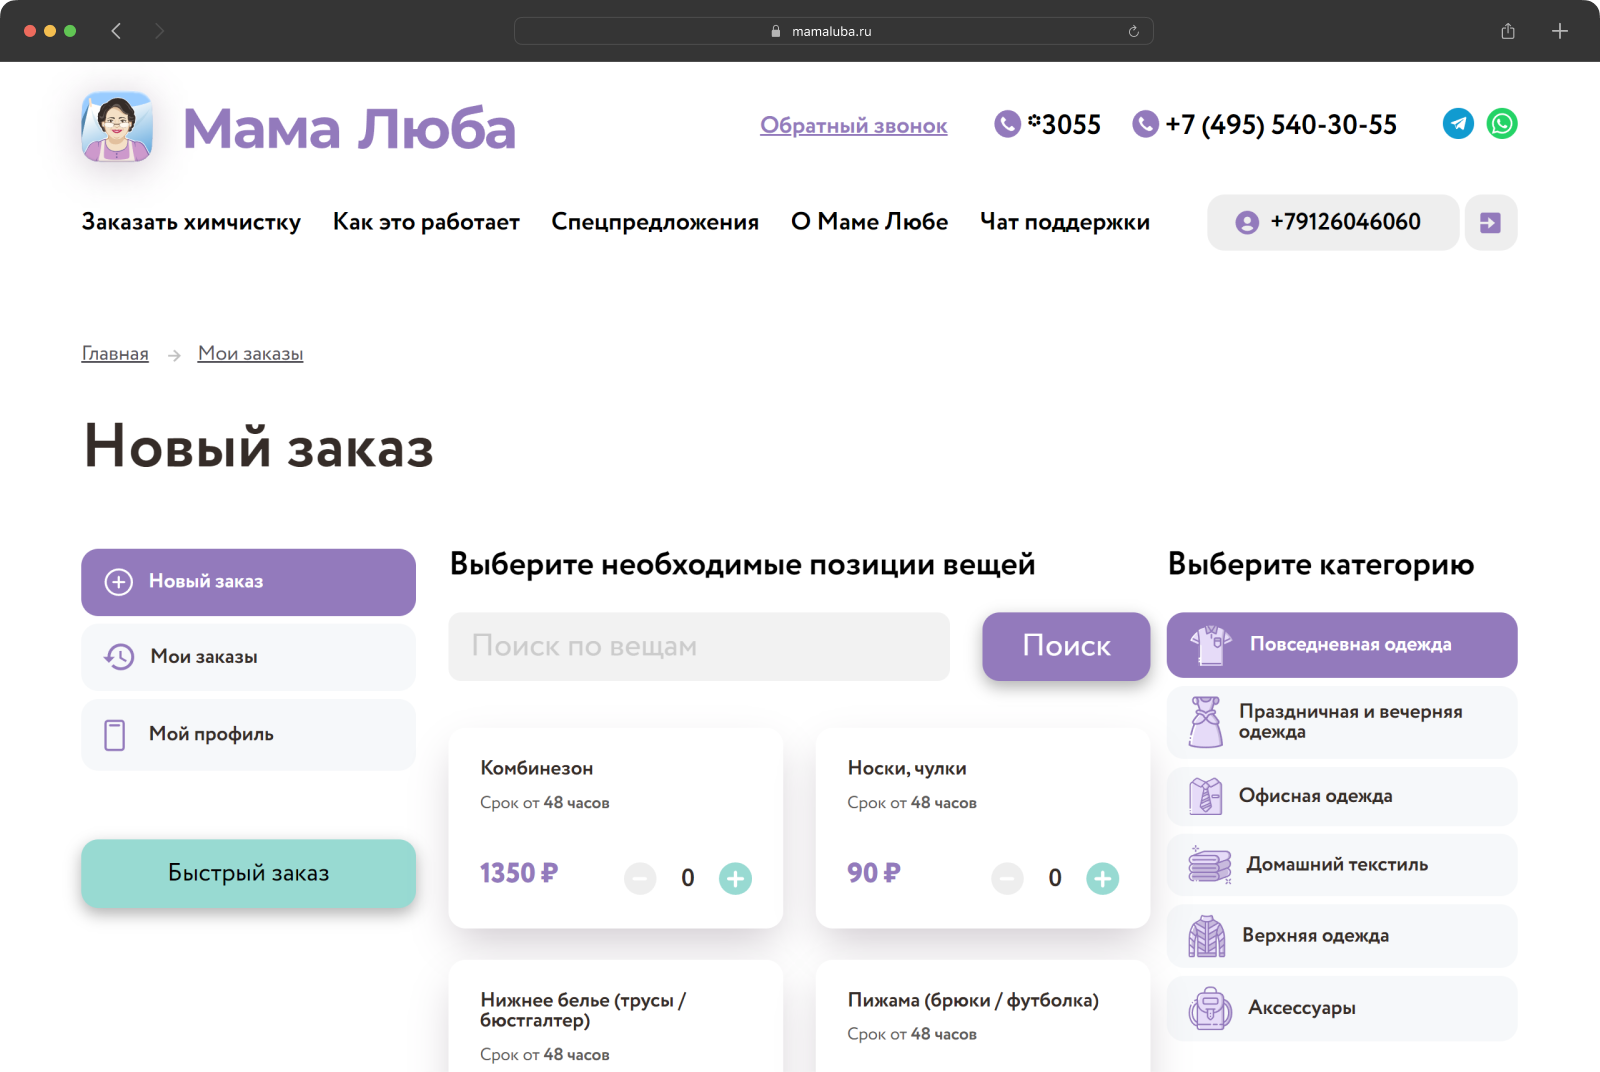This screenshot has height=1072, width=1600.
Task: Decrease Комбинезон quantity with minus icon
Action: tap(640, 878)
